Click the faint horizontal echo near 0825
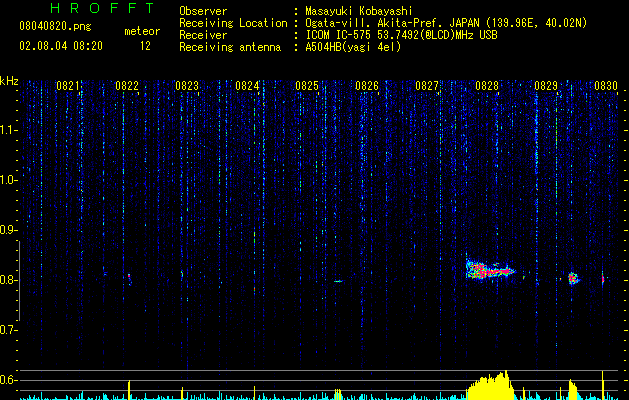 [338, 281]
